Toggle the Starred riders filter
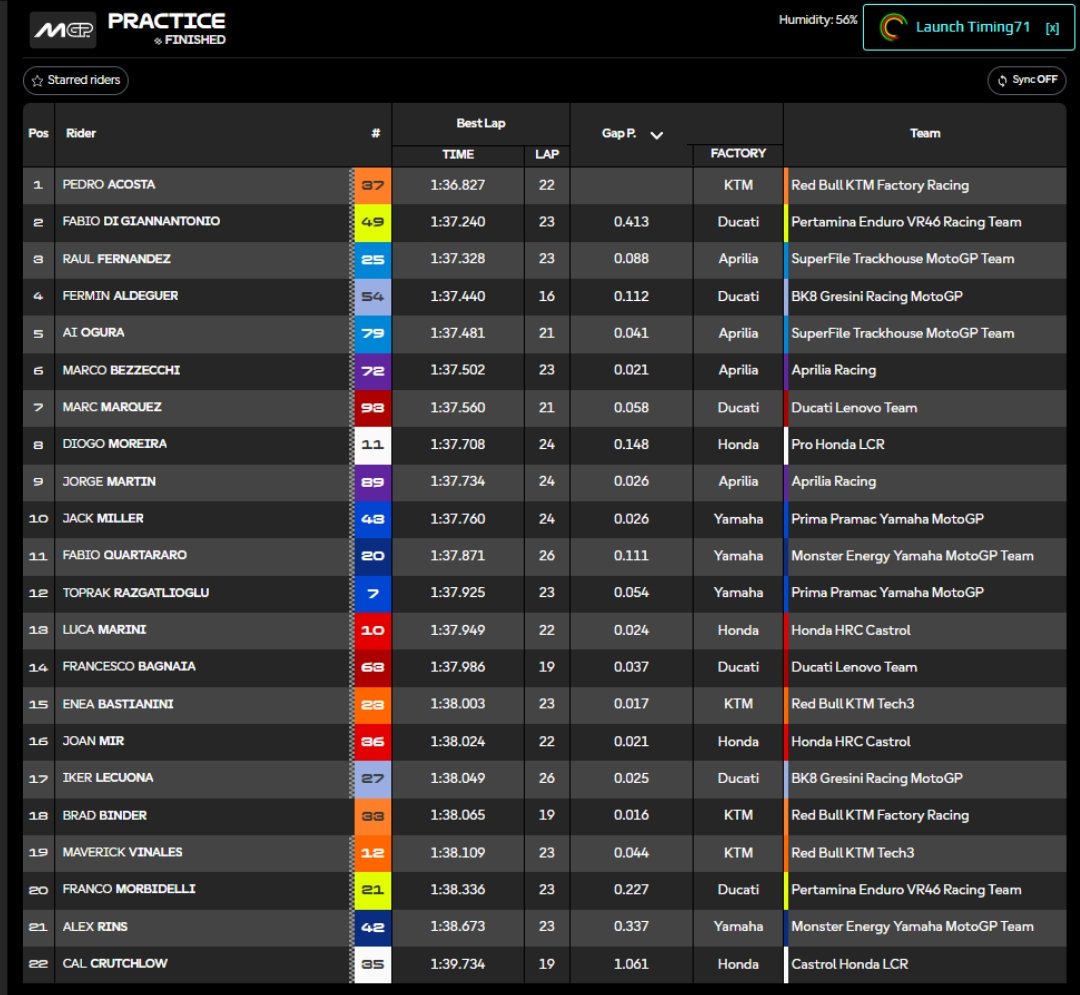Viewport: 1080px width, 995px height. 76,80
